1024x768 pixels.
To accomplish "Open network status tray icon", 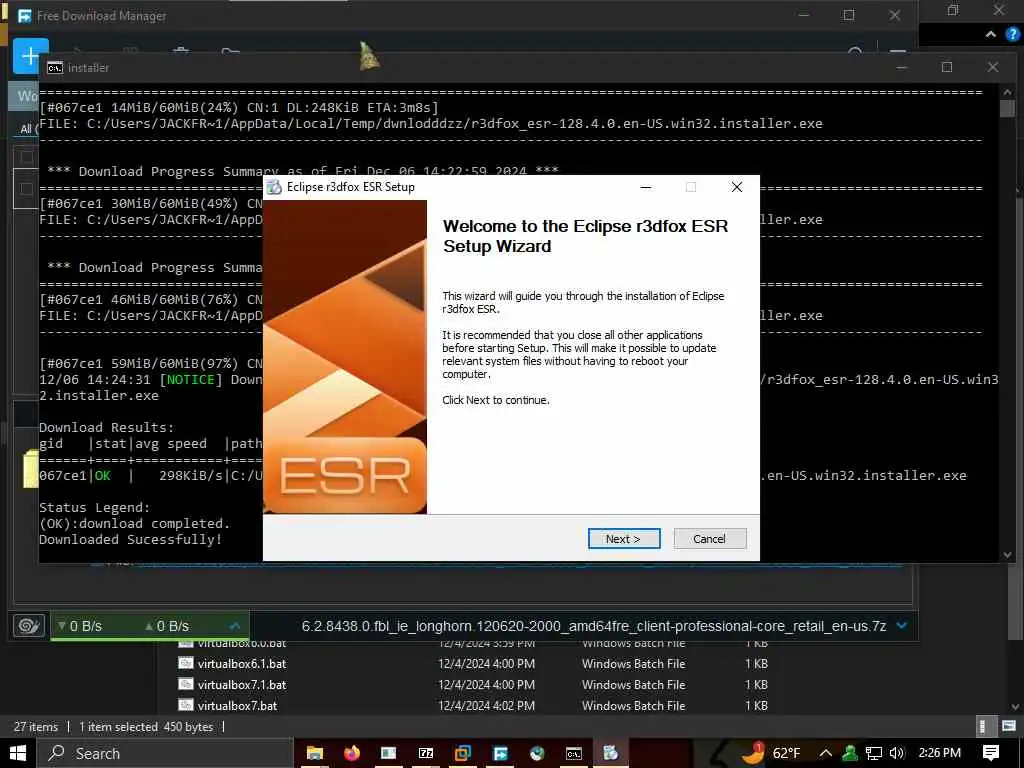I will click(874, 753).
